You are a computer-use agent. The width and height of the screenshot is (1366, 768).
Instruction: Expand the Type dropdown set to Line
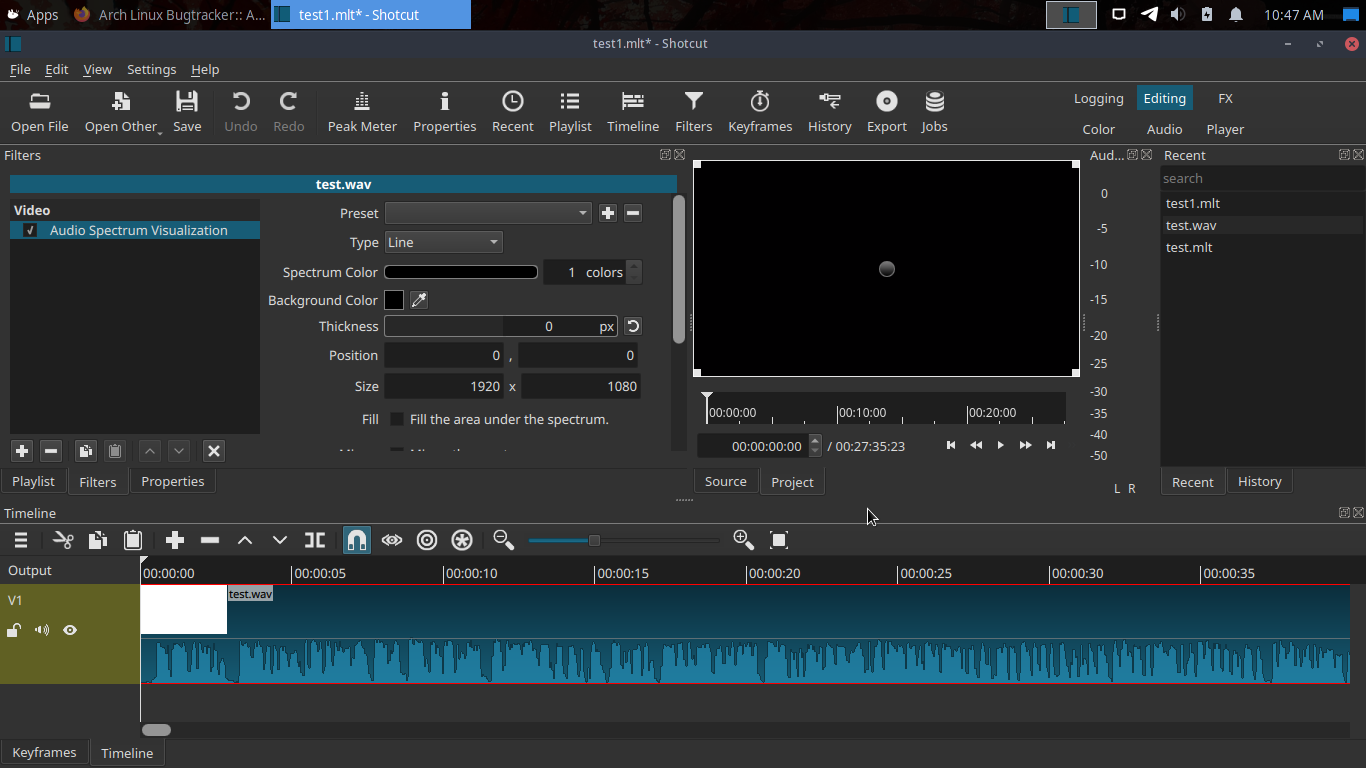(443, 242)
